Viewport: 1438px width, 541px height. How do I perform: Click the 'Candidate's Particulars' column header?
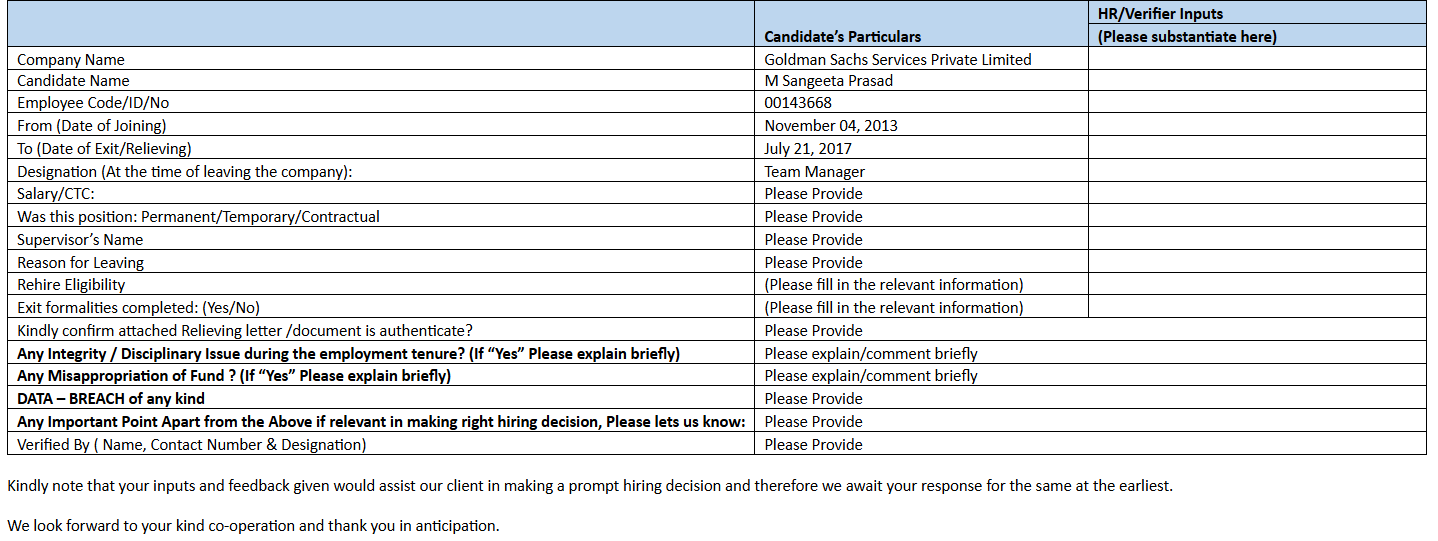pos(842,37)
